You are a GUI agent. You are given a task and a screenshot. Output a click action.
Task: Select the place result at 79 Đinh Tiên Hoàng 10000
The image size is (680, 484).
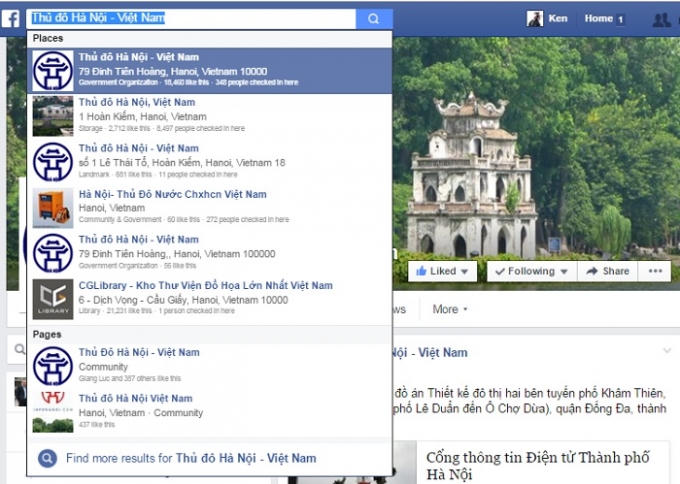[x=209, y=71]
